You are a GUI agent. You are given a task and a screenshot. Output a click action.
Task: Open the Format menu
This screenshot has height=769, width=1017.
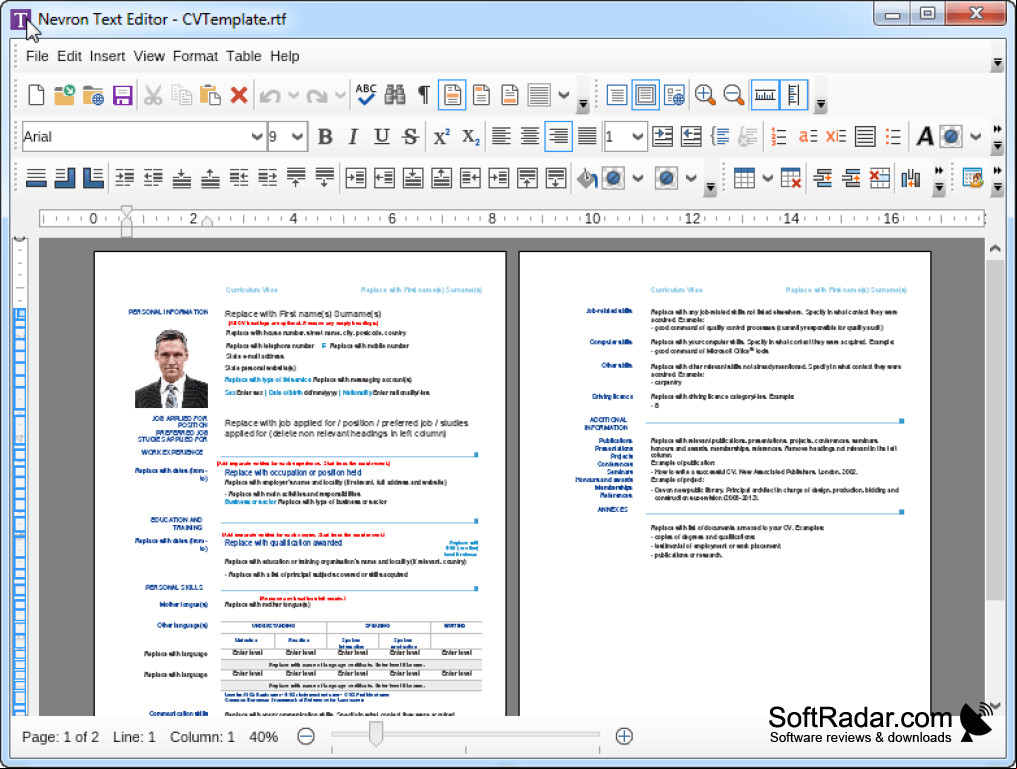tap(195, 56)
